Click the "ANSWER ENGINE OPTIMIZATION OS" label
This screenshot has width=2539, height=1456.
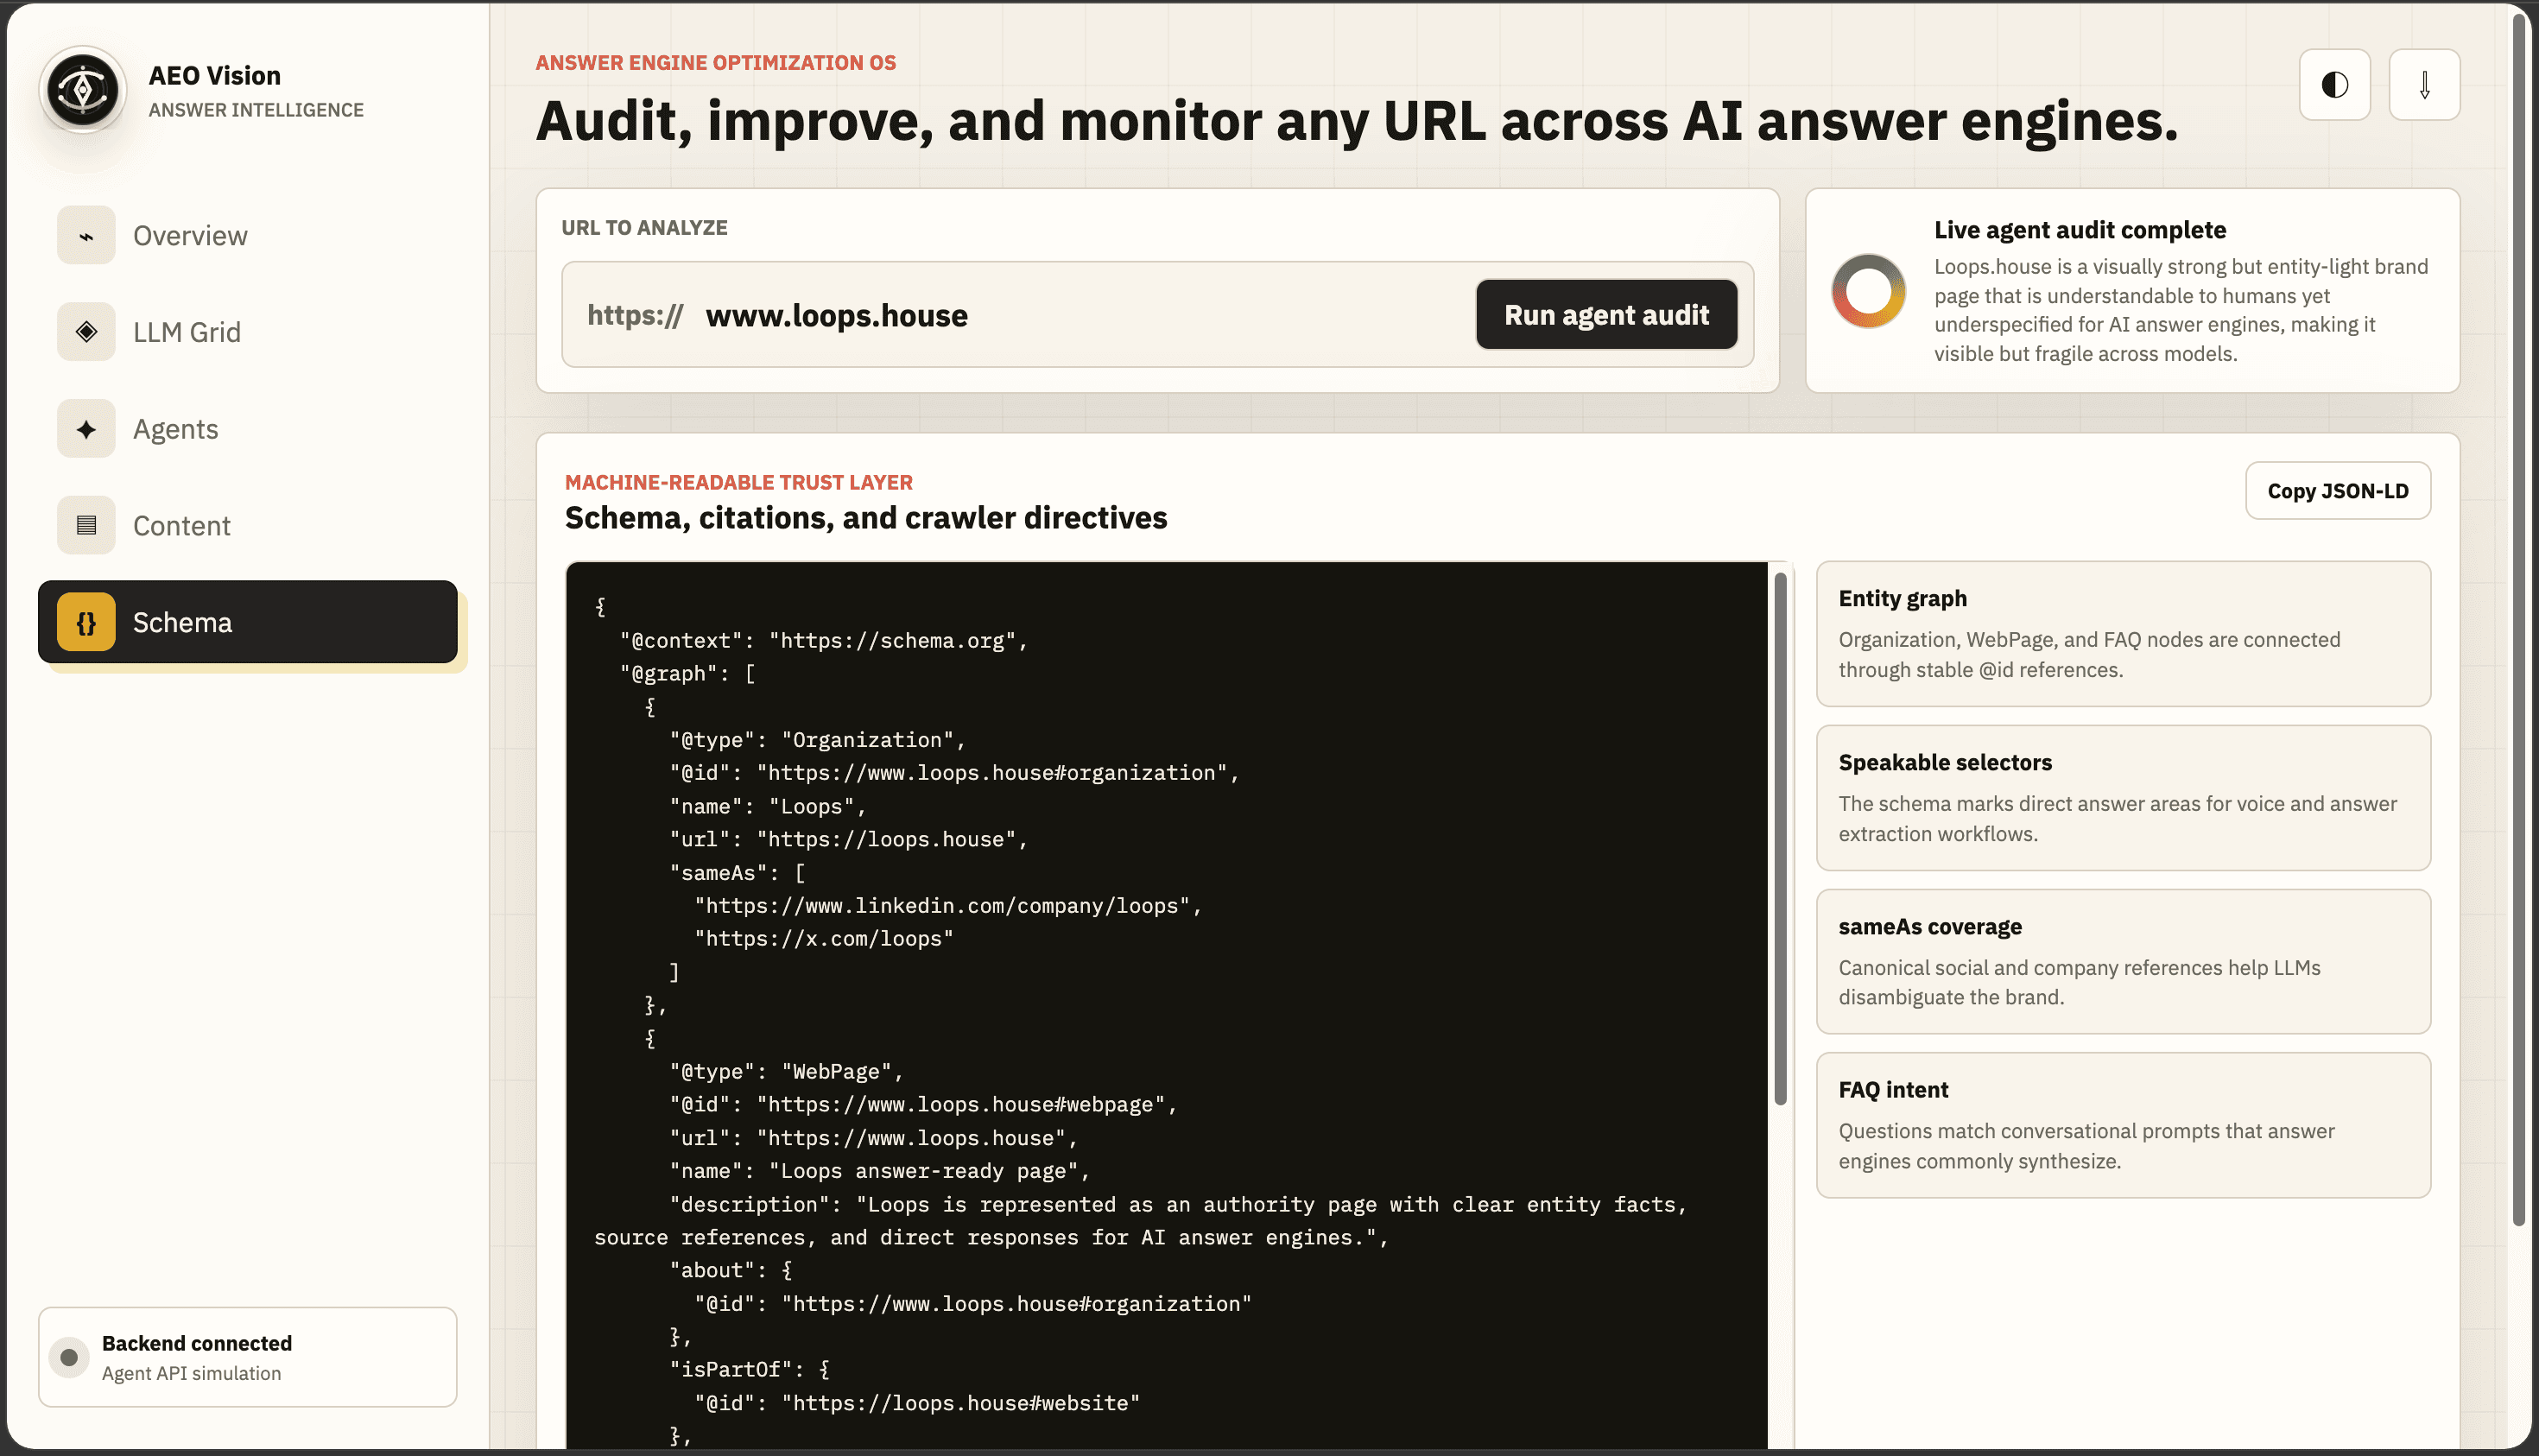pyautogui.click(x=716, y=63)
